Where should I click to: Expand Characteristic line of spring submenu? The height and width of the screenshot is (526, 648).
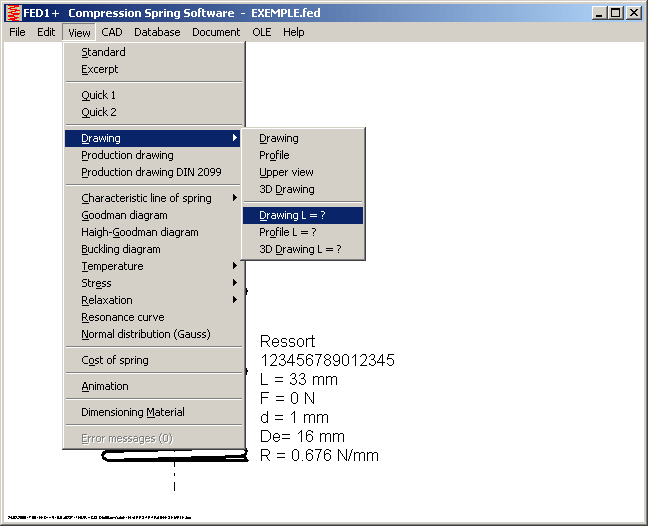pos(146,198)
